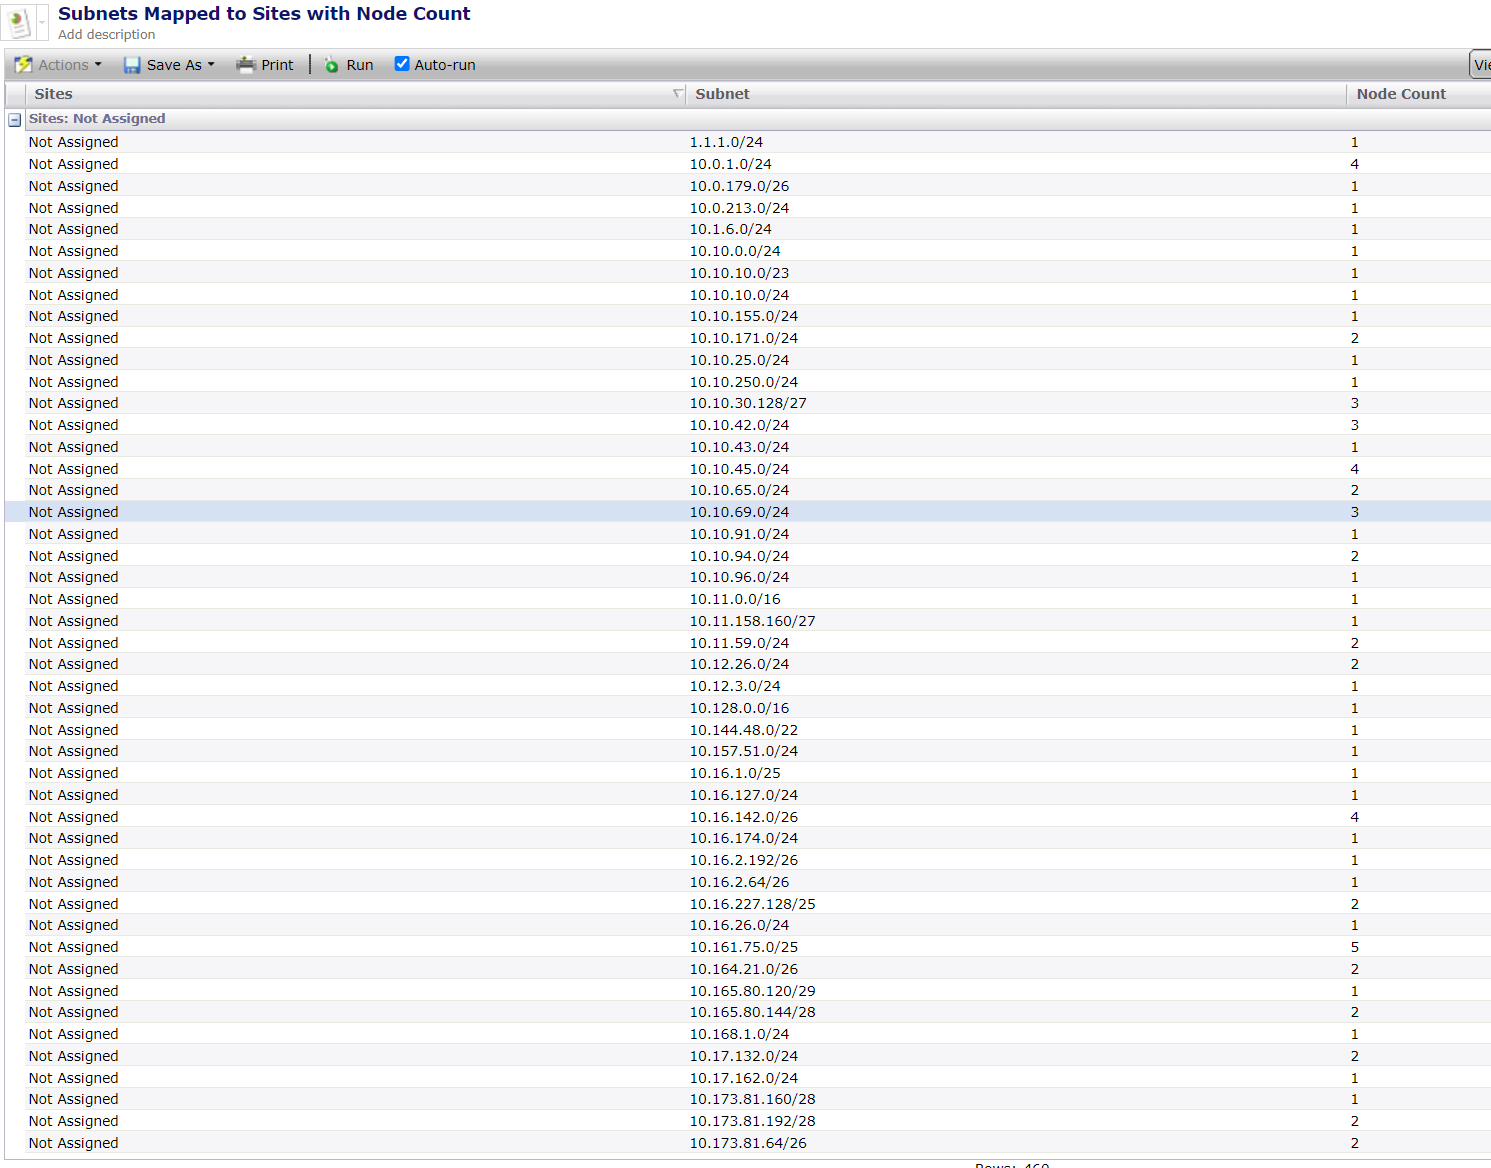Viewport: 1491px width, 1168px height.
Task: Sort by the Subnet column header
Action: coord(722,94)
